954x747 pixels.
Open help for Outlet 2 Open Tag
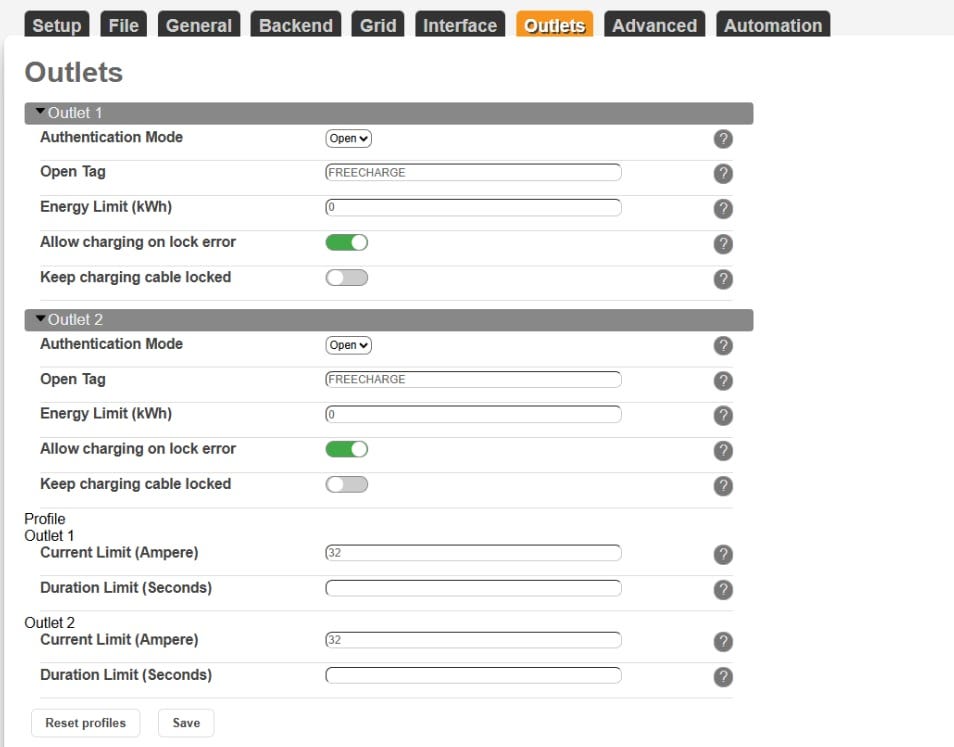tap(723, 381)
